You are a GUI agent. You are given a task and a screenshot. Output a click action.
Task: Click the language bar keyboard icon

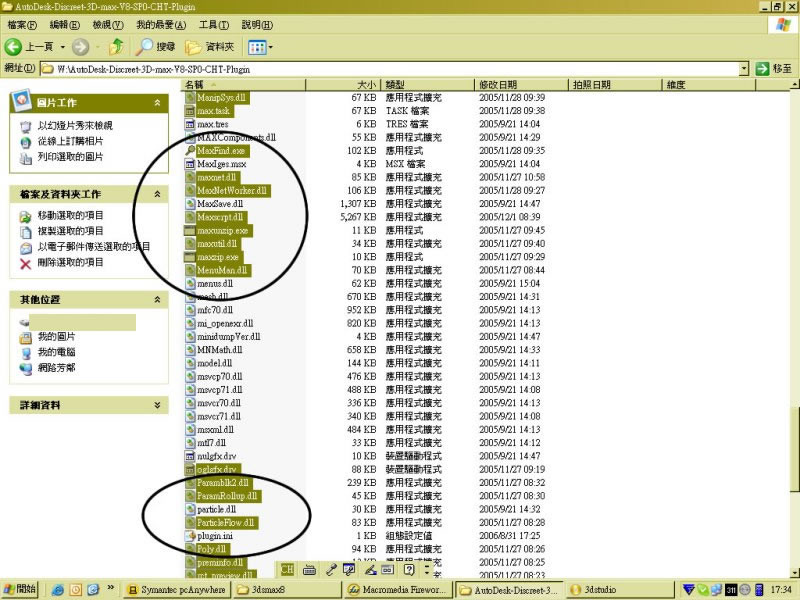pos(309,570)
